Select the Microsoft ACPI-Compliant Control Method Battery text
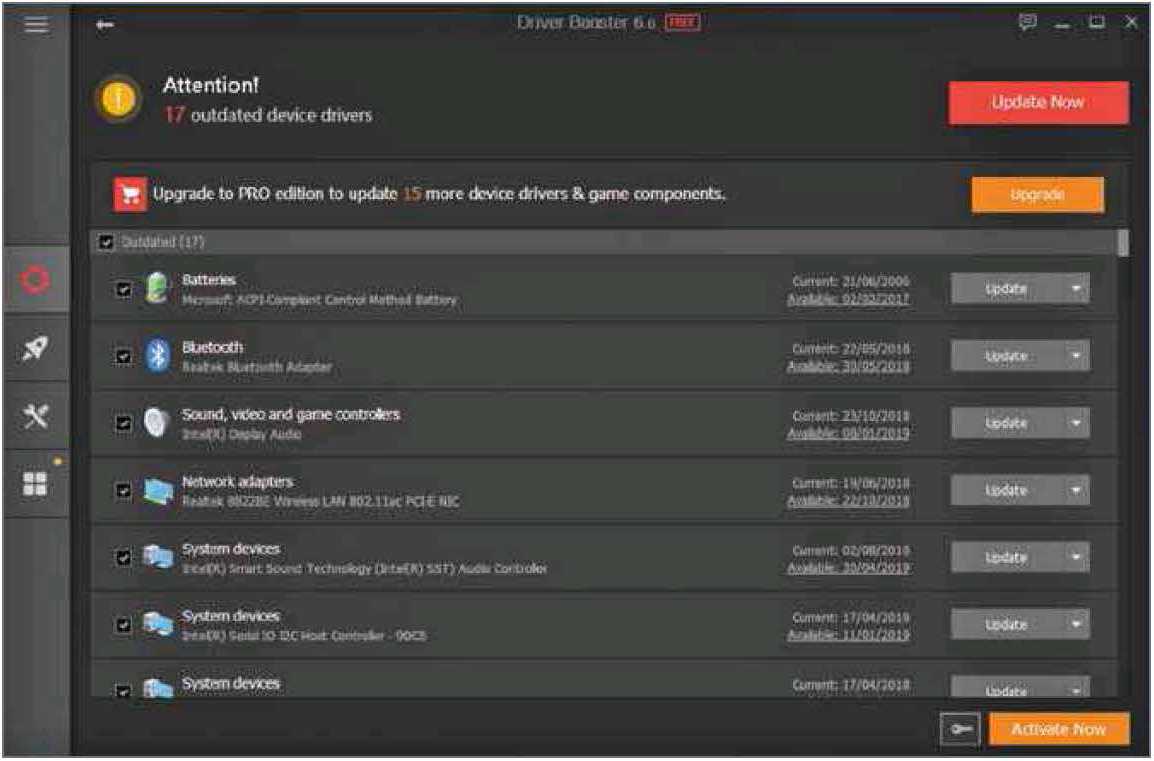 (319, 300)
